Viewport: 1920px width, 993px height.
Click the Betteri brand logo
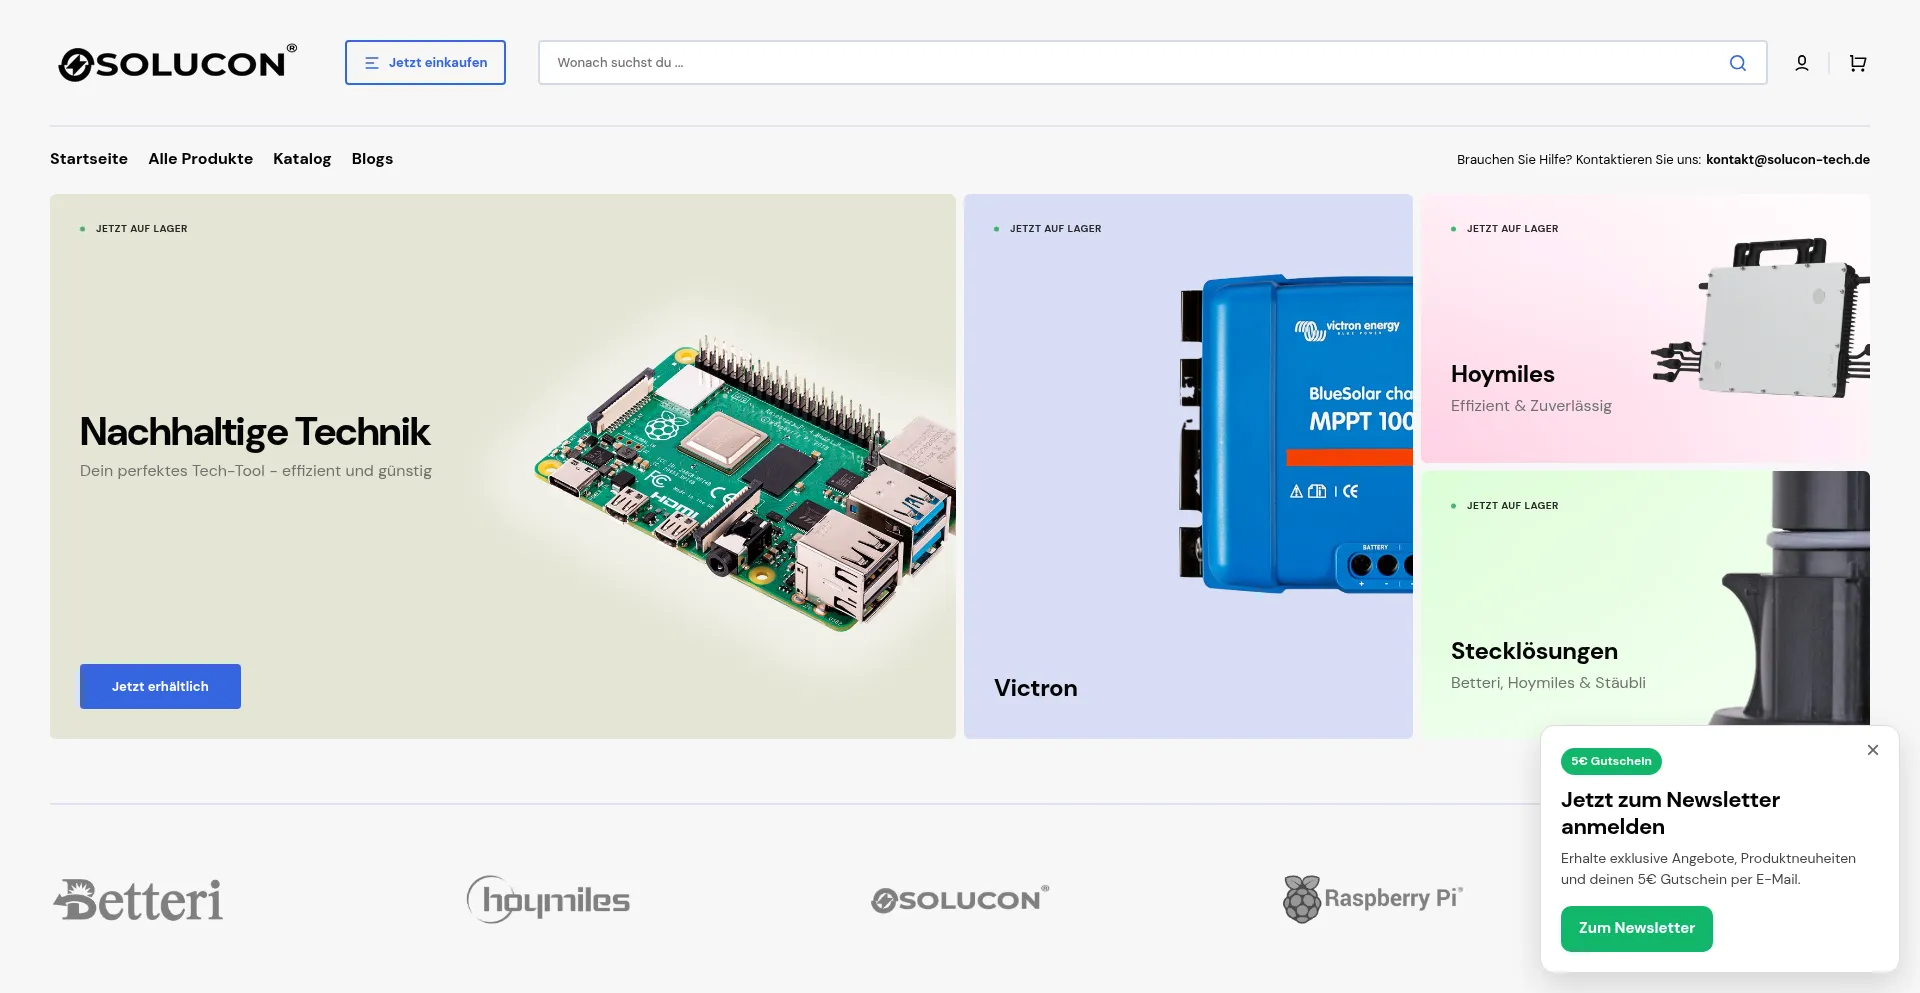(x=138, y=900)
